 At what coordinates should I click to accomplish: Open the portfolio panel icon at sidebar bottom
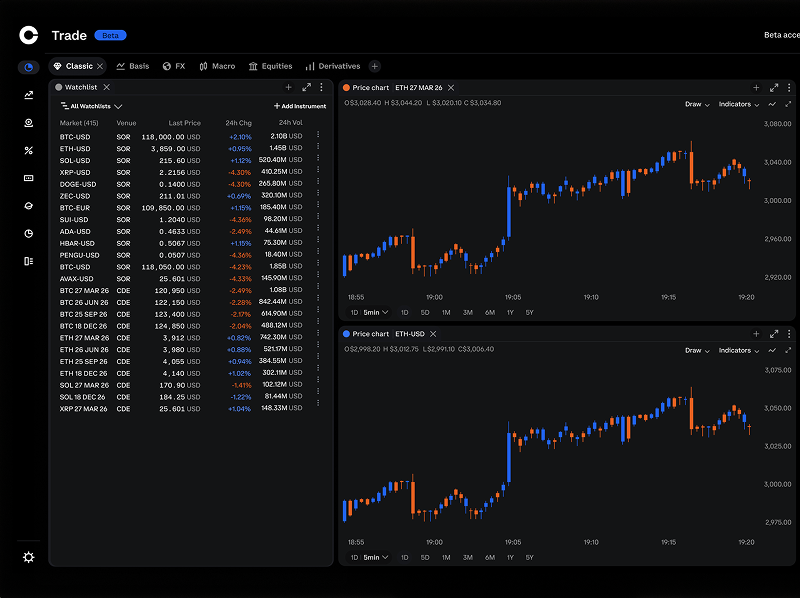[x=27, y=261]
